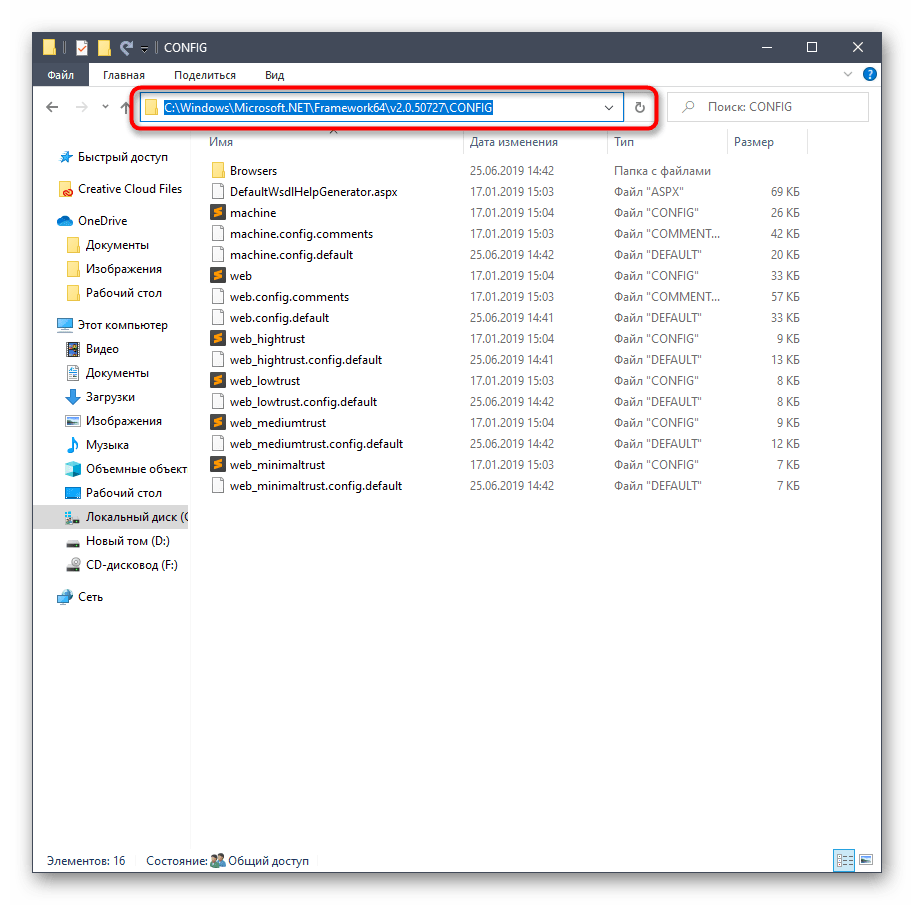Refresh the CONFIG folder view

(639, 107)
